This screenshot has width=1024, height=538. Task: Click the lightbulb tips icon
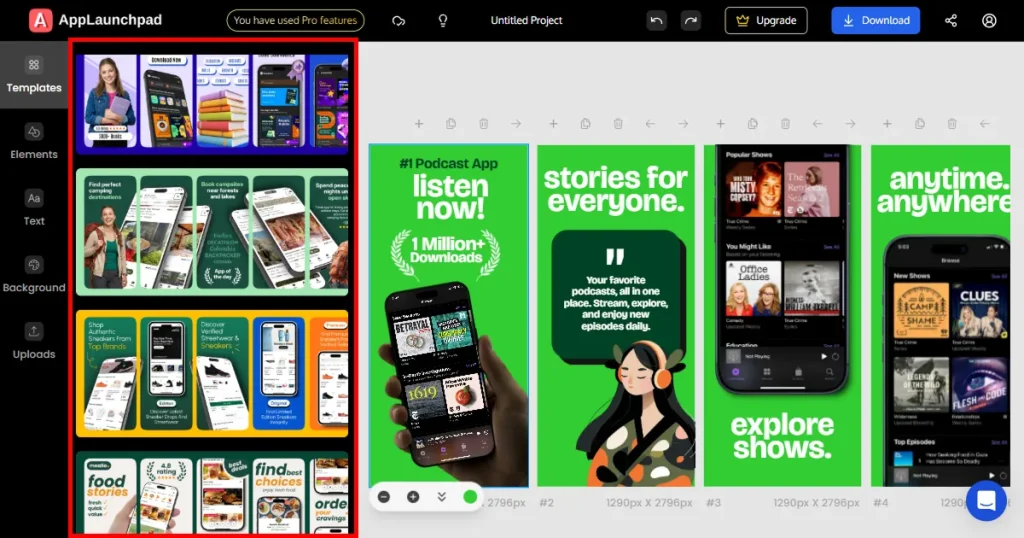pos(443,21)
